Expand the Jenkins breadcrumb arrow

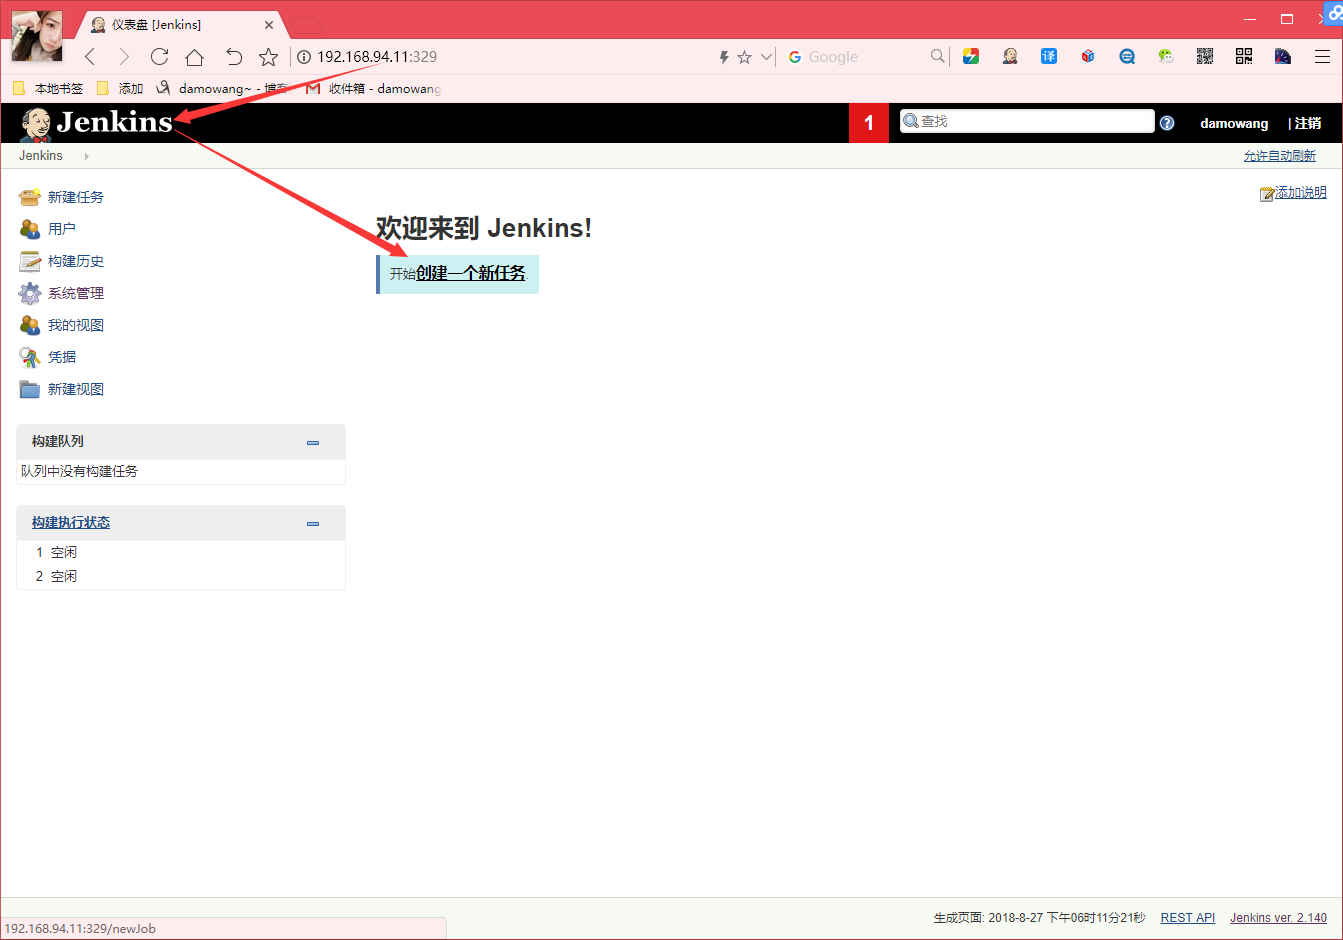click(x=87, y=156)
